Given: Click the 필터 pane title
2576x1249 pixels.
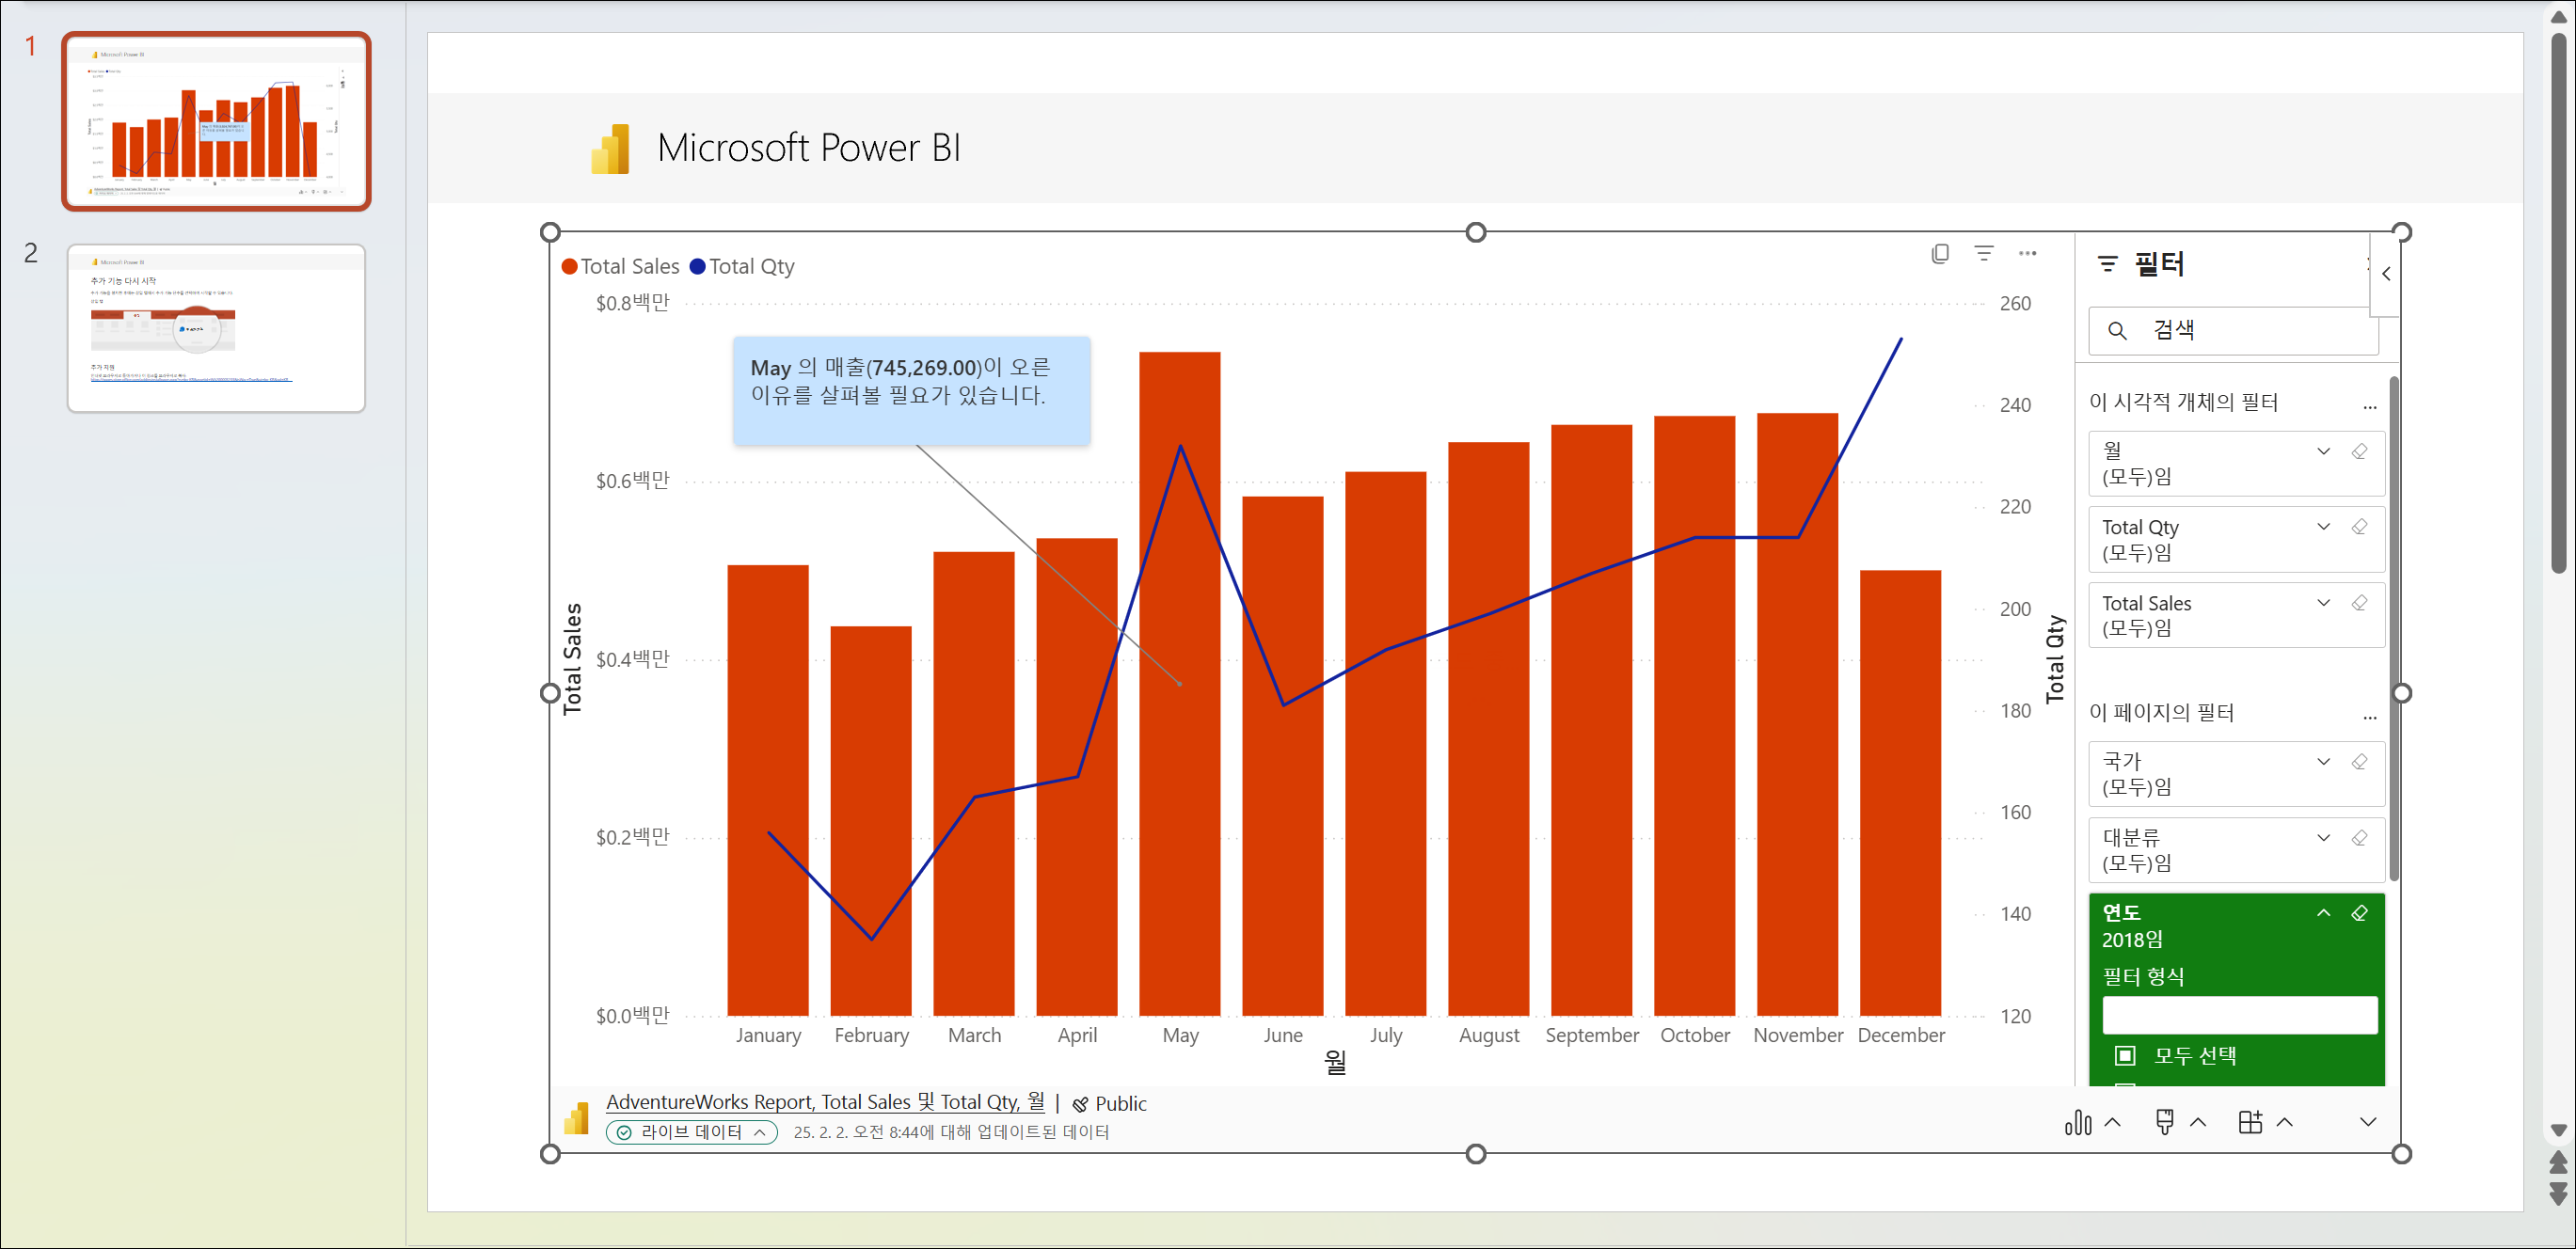Looking at the screenshot, I should [x=2159, y=265].
